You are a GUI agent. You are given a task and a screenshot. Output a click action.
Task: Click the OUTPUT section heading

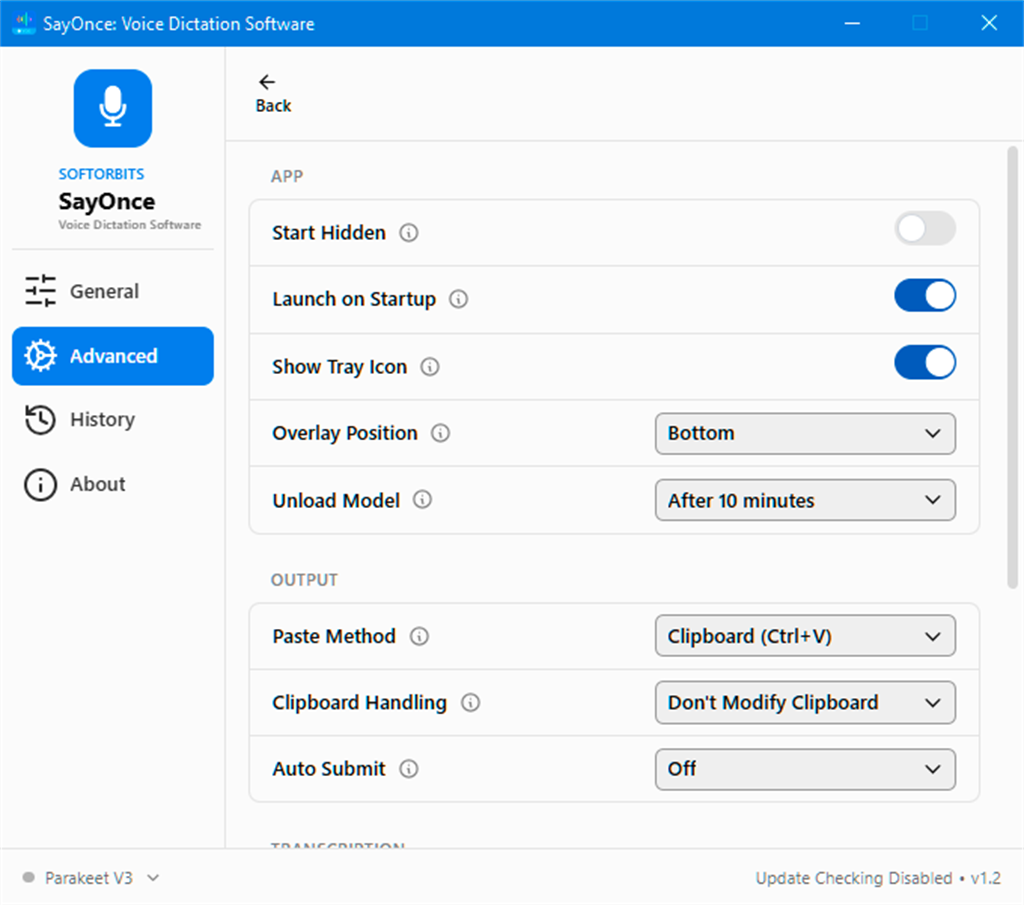tap(304, 580)
